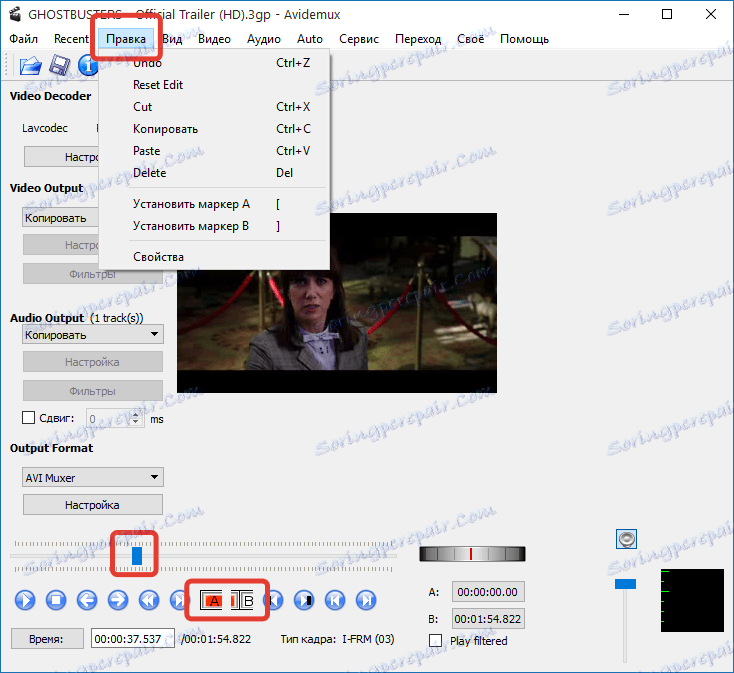Open the Видео menu

tap(214, 39)
